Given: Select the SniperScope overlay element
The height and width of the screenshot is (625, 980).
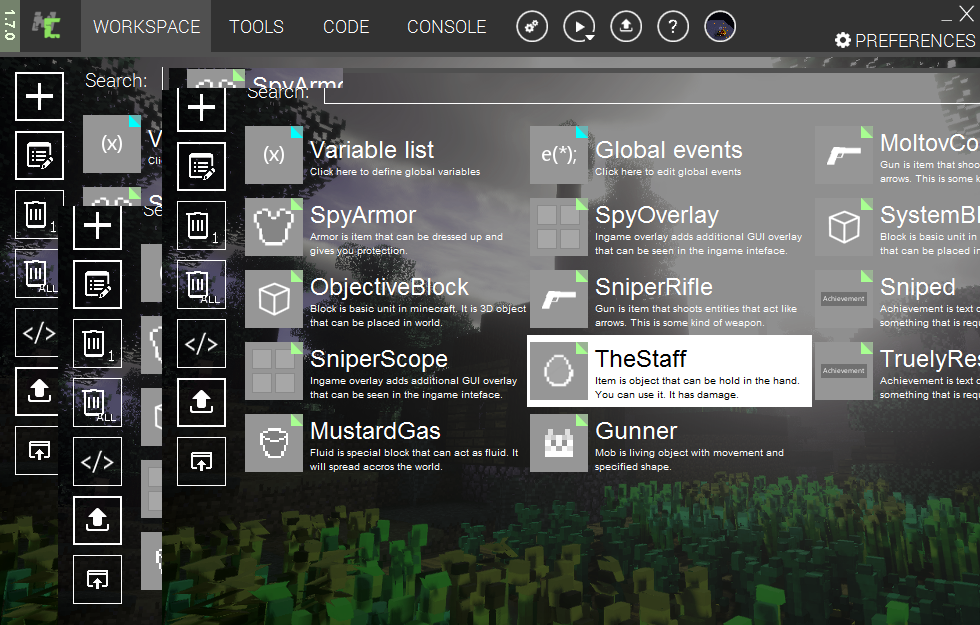Looking at the screenshot, I should tap(386, 371).
